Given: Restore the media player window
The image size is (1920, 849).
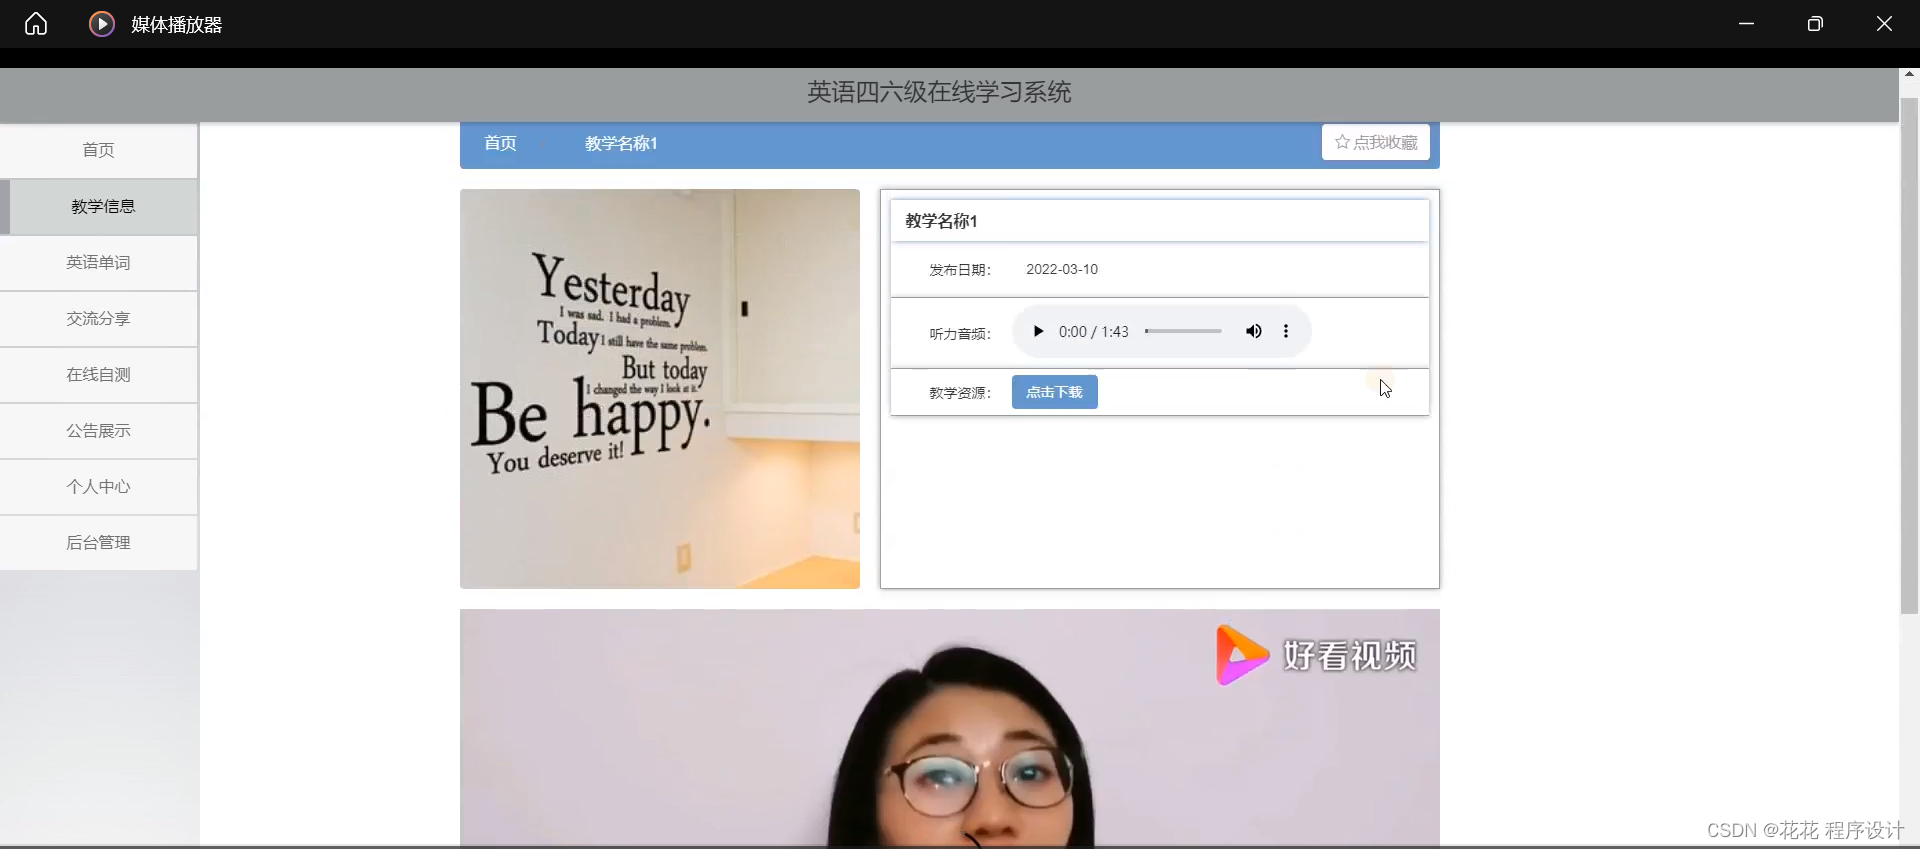Looking at the screenshot, I should tap(1815, 24).
